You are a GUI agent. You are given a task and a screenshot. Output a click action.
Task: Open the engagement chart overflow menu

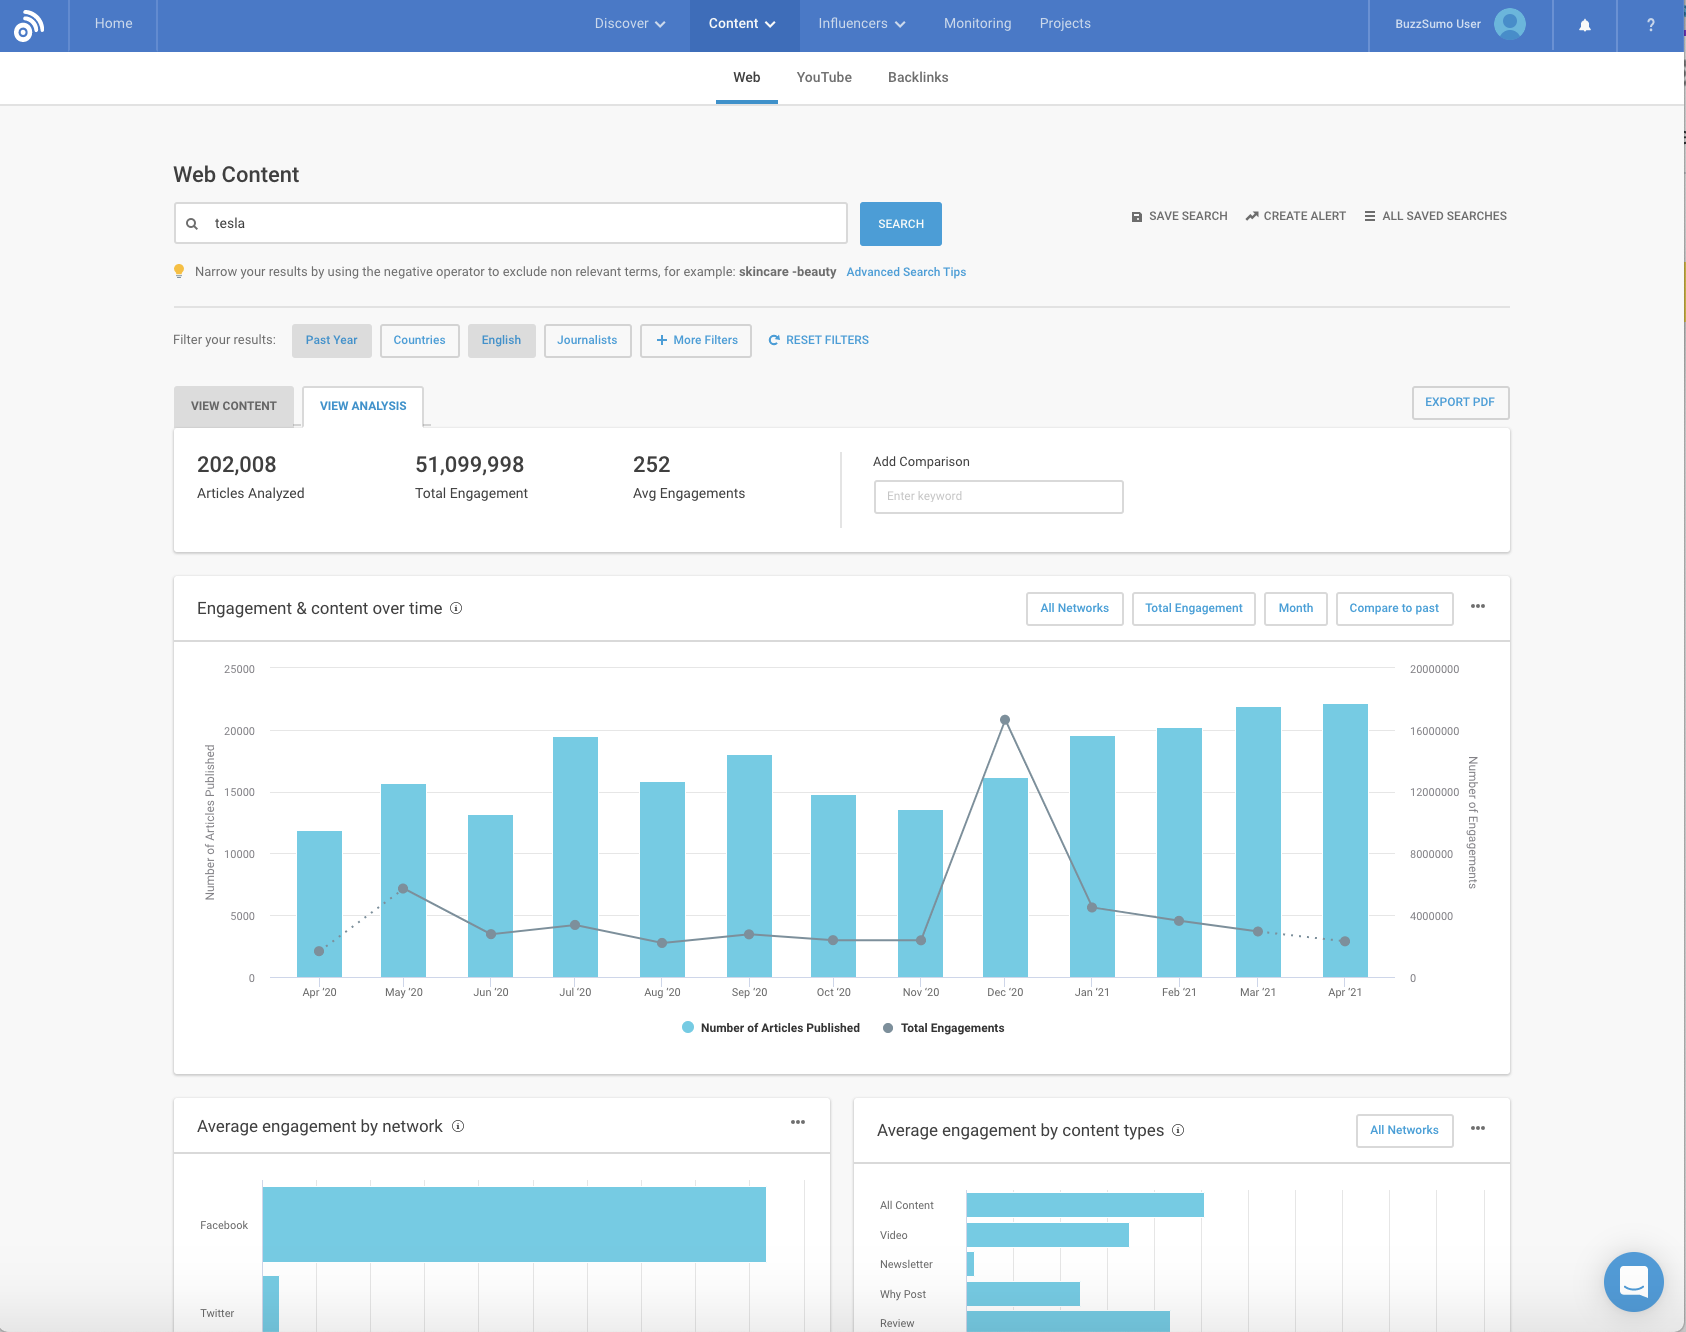click(x=1479, y=606)
